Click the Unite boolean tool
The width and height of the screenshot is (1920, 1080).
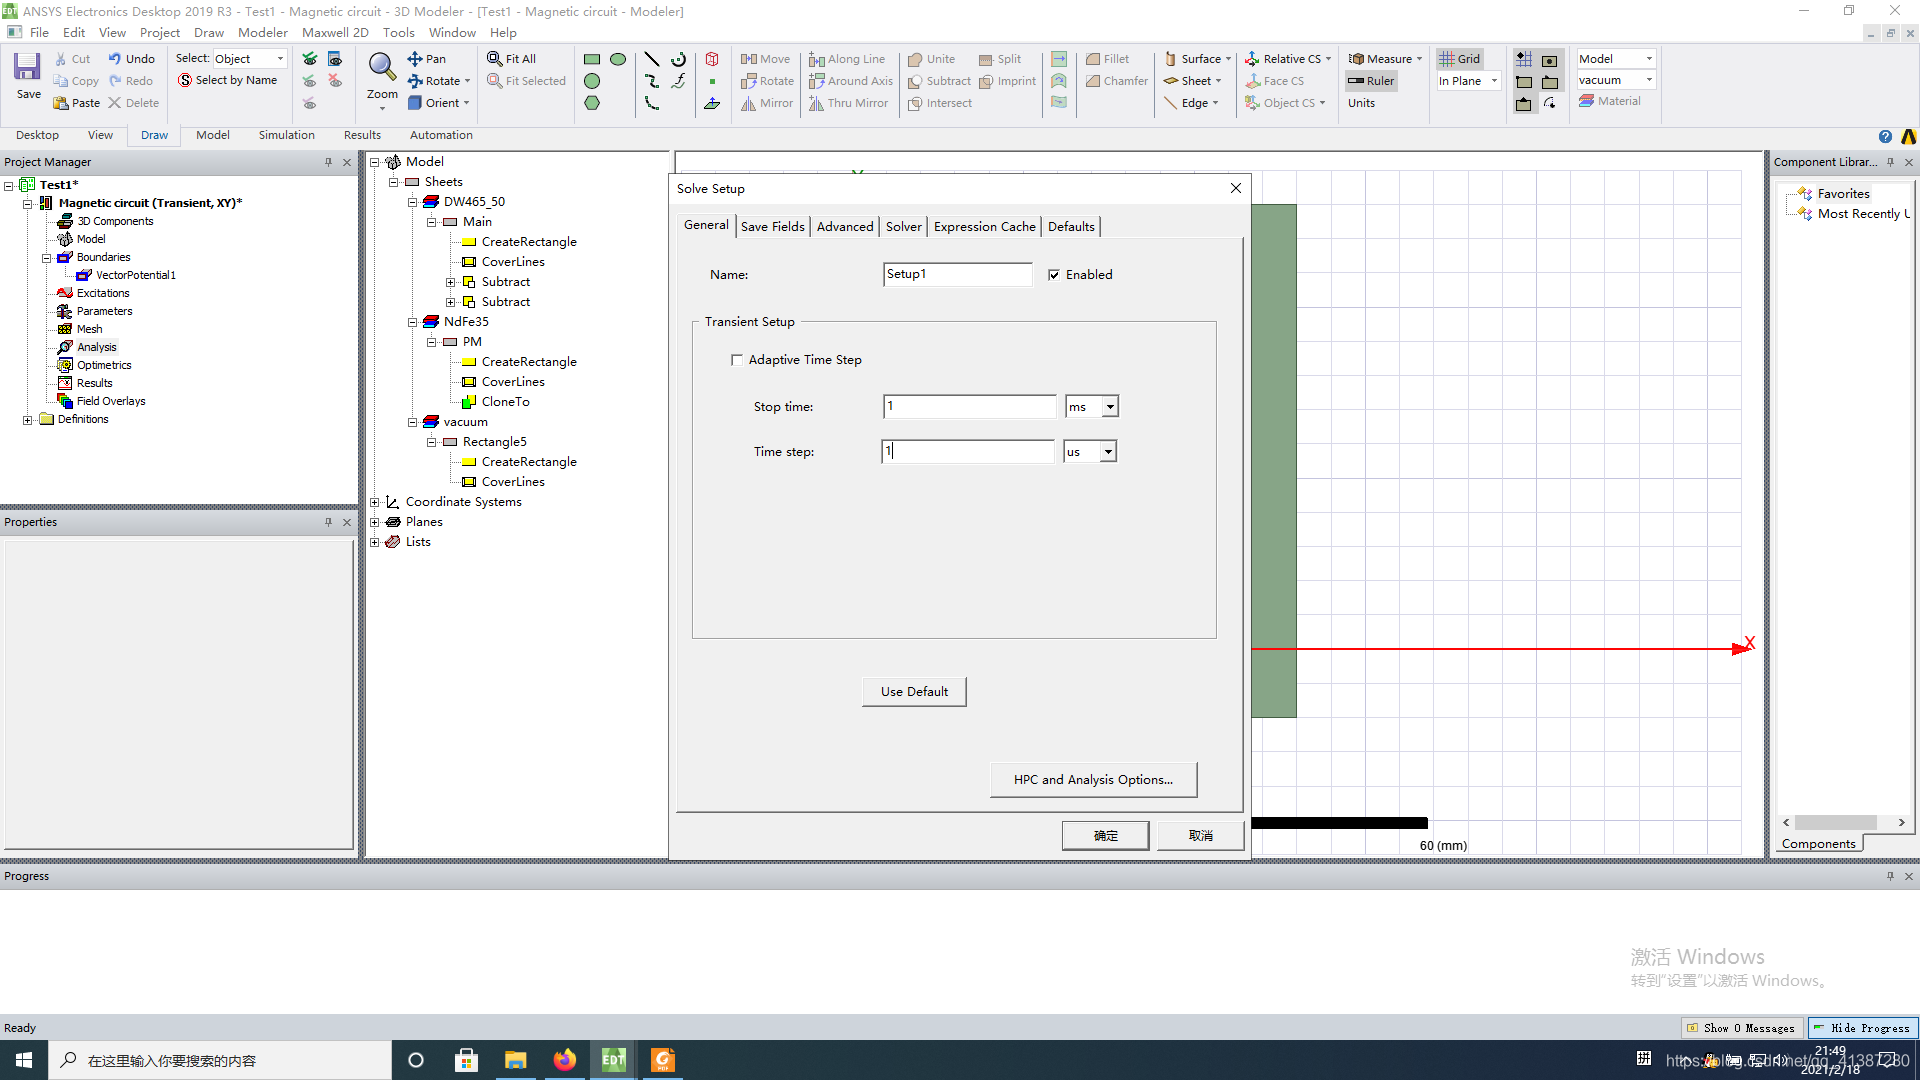pos(932,59)
